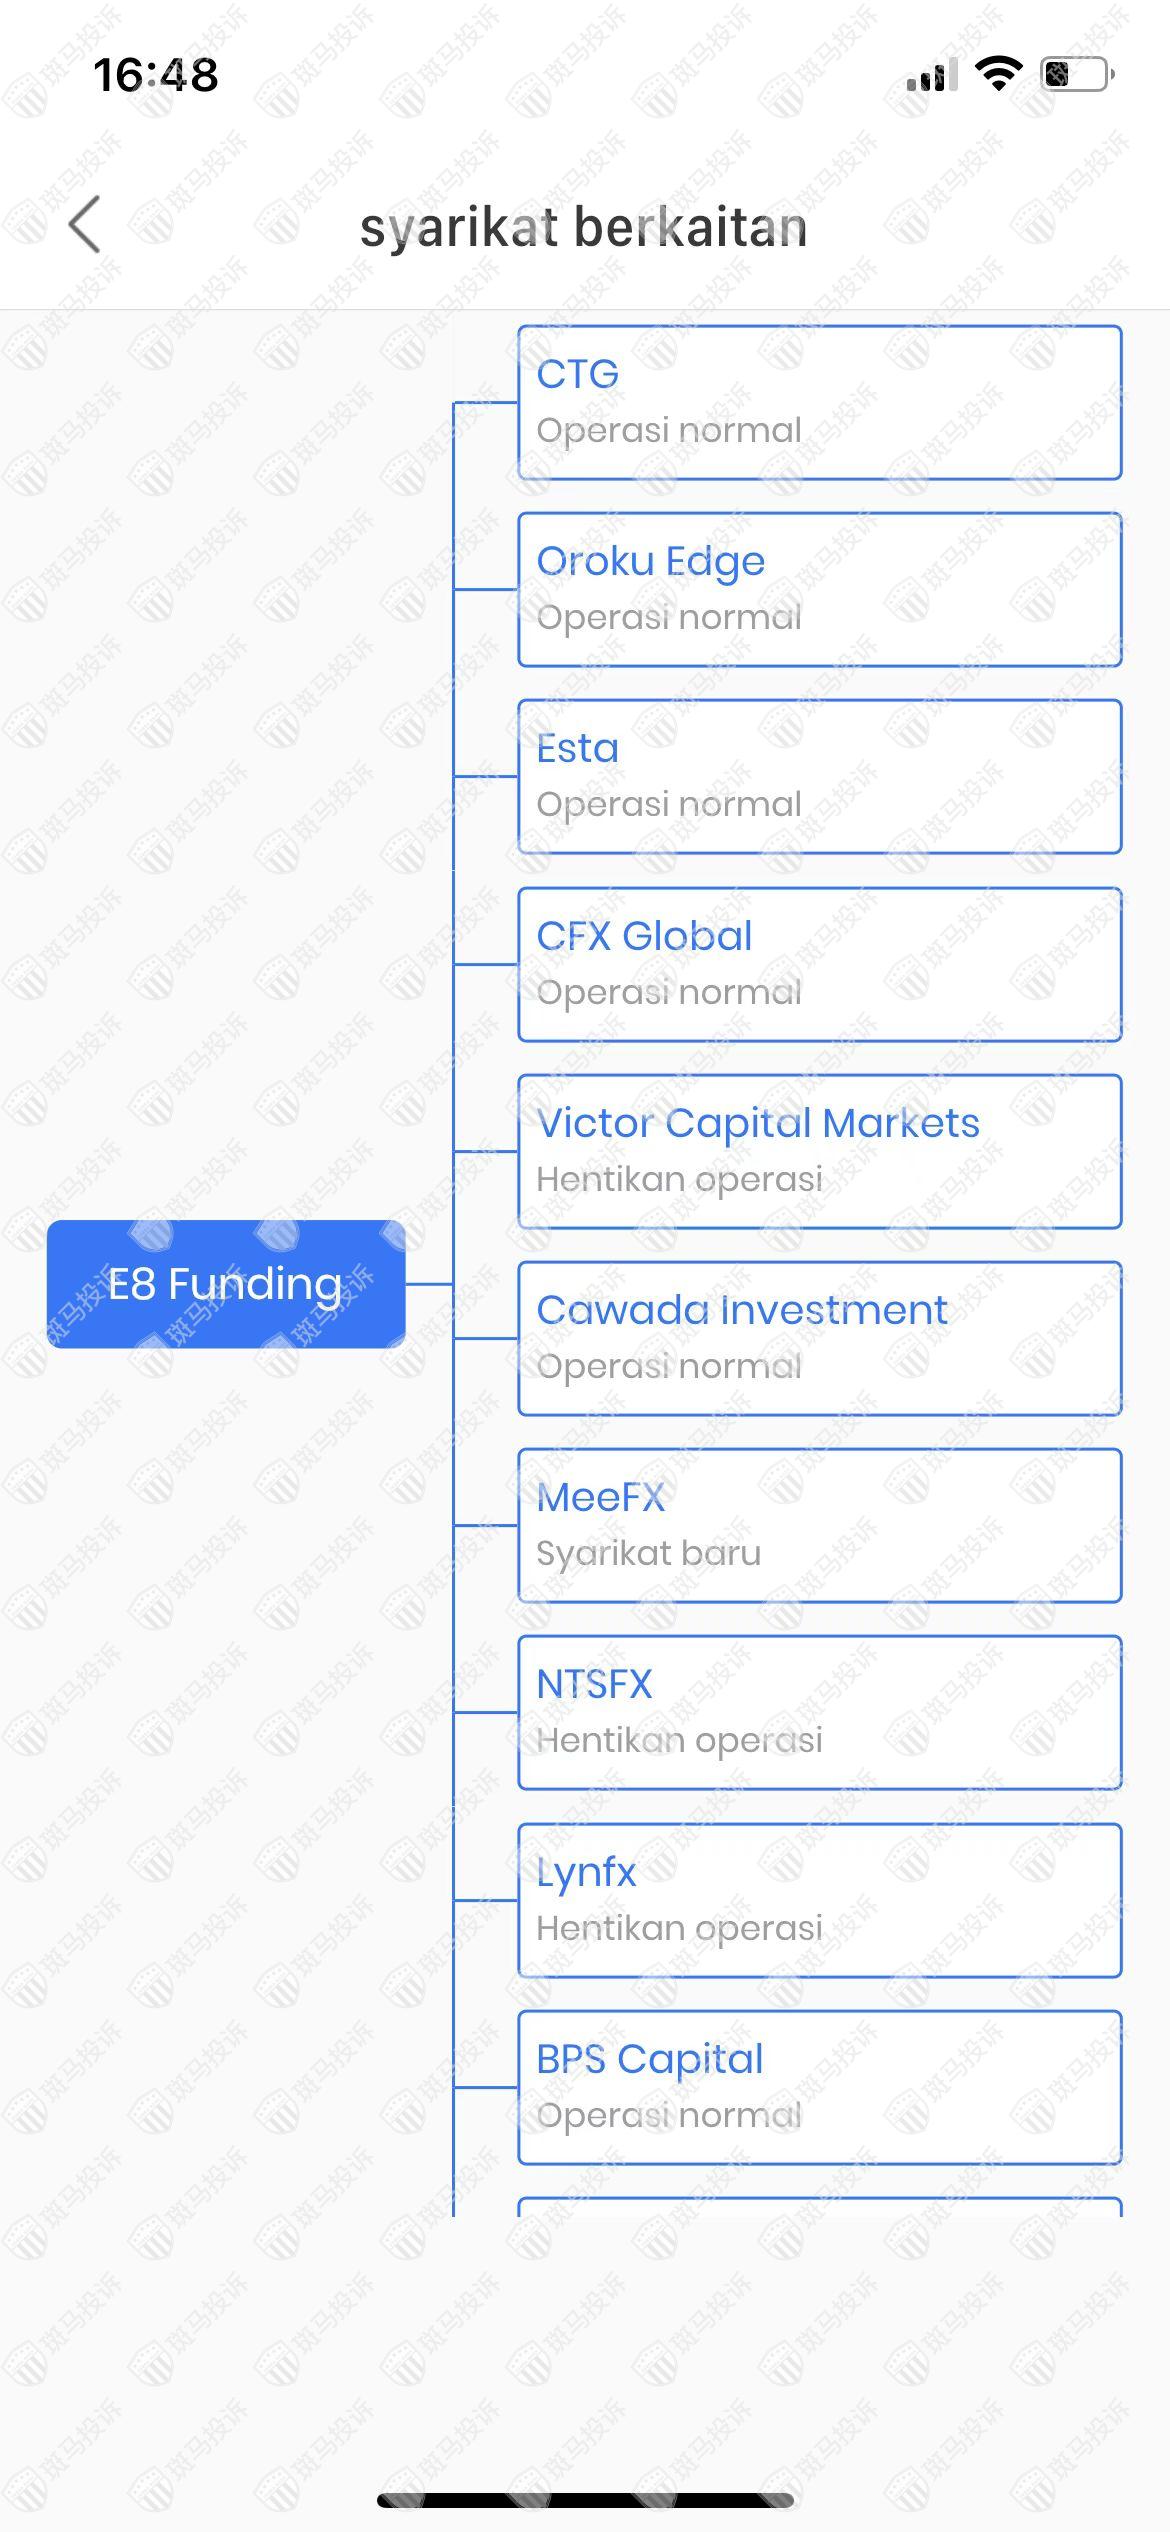Tap the home indicator bar

(585, 2500)
